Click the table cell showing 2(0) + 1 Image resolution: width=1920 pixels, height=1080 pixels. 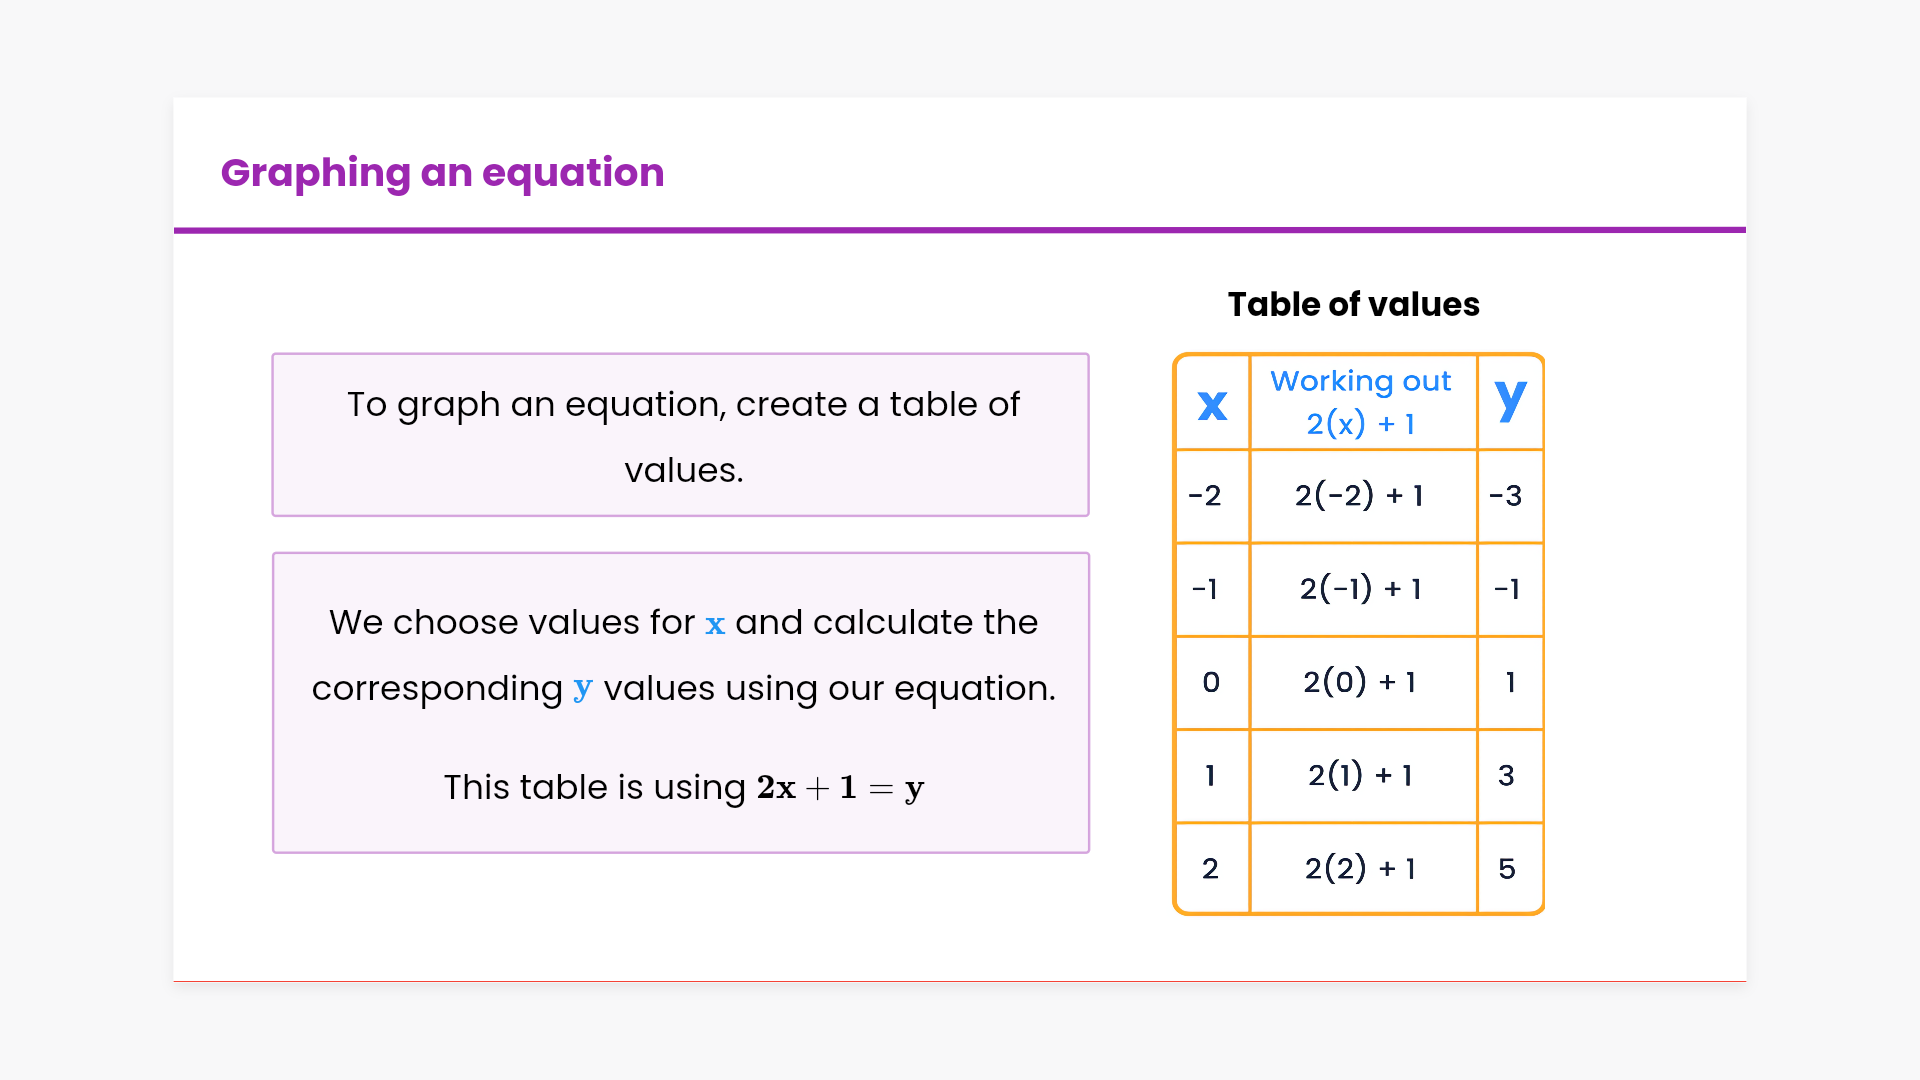[1359, 682]
